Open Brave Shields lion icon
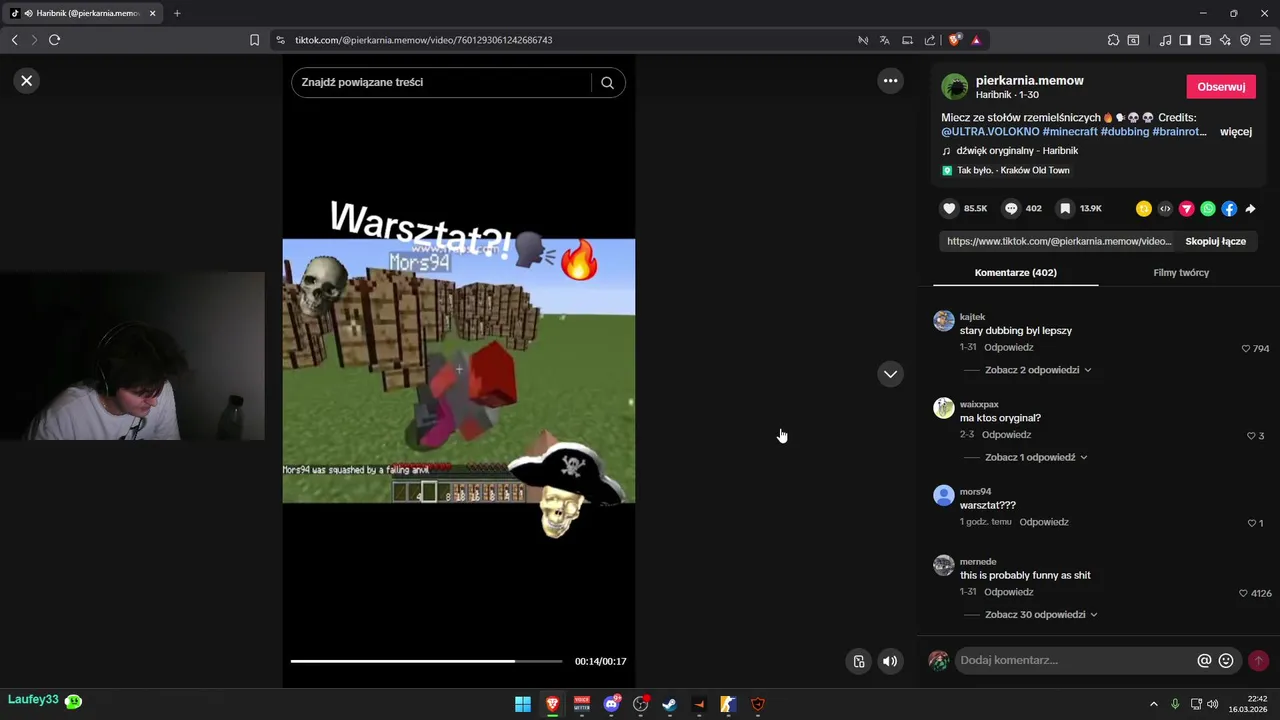The image size is (1280, 720). click(x=954, y=40)
